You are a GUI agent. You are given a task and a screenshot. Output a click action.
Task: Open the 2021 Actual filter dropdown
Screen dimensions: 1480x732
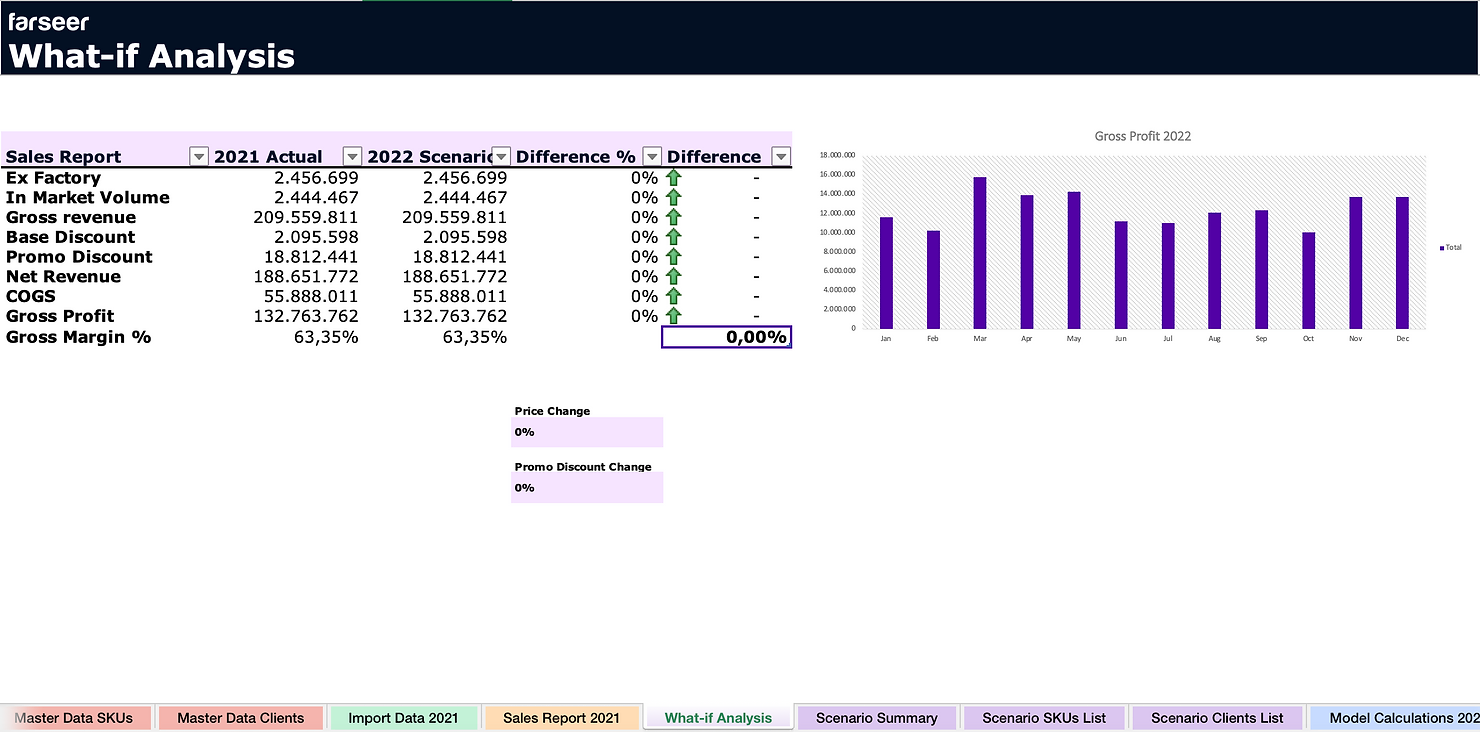pyautogui.click(x=351, y=156)
